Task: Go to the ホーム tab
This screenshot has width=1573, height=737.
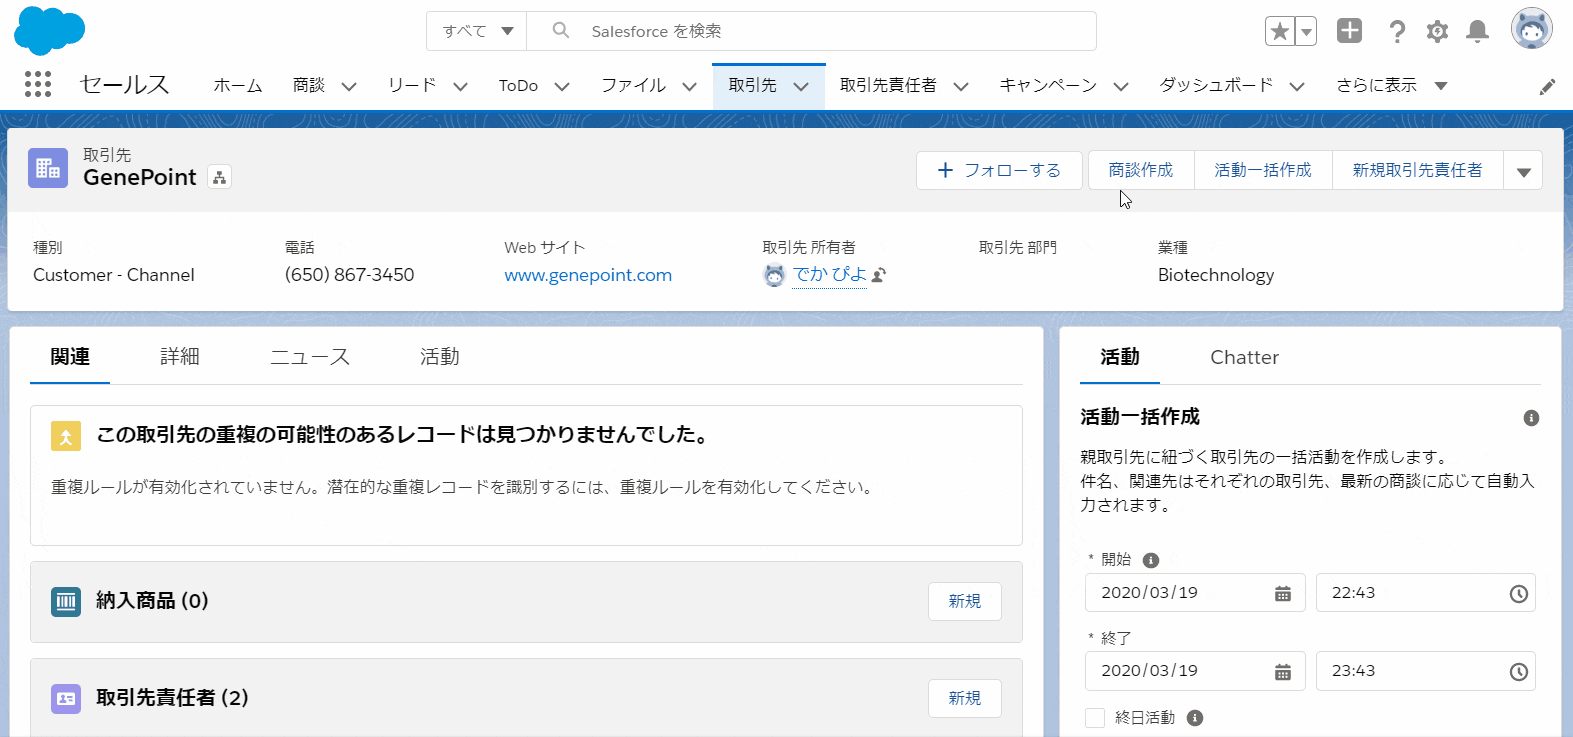Action: point(238,86)
